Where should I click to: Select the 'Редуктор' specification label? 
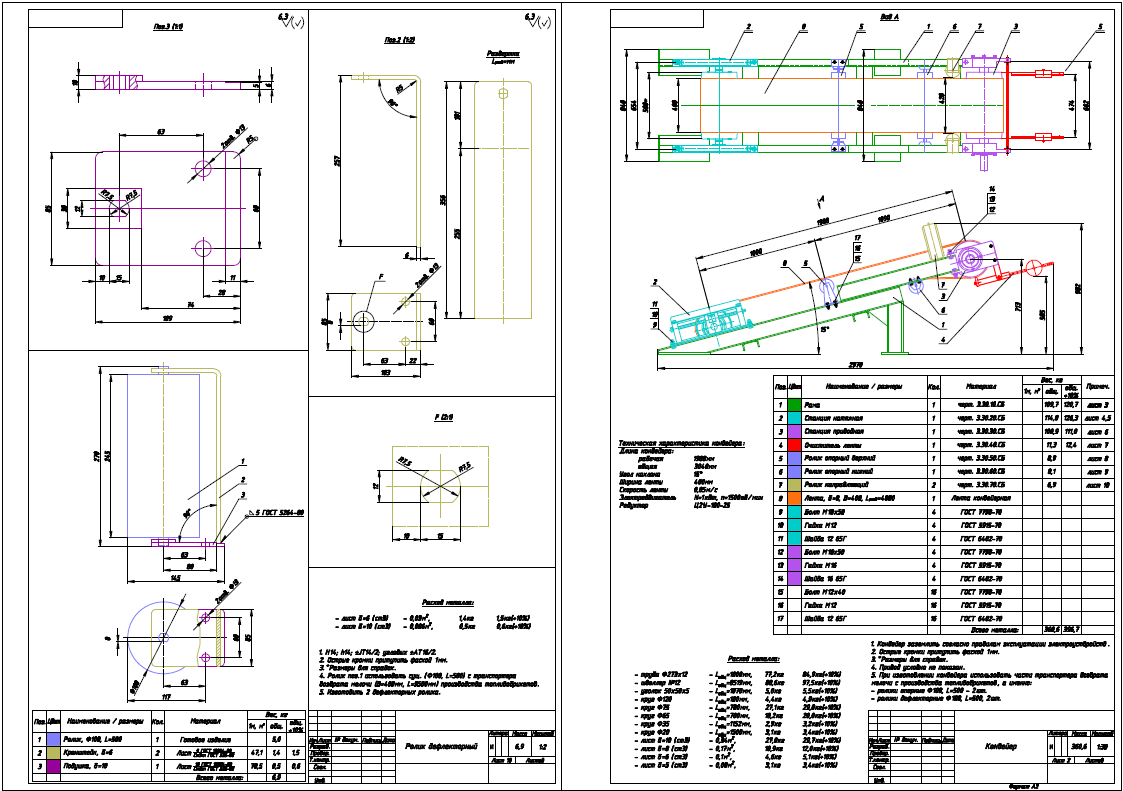click(x=632, y=506)
